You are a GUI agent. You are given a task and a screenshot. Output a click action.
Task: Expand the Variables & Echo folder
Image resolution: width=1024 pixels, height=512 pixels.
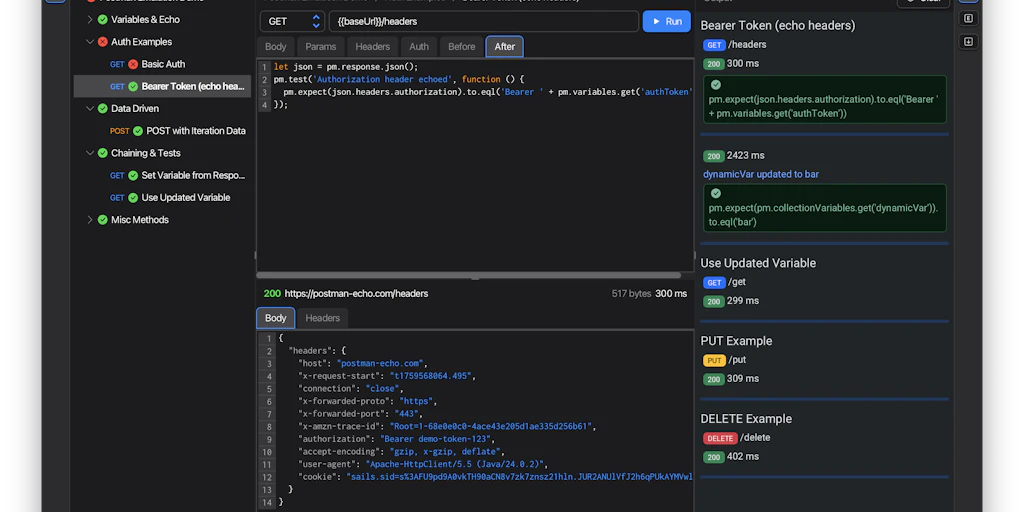point(89,20)
